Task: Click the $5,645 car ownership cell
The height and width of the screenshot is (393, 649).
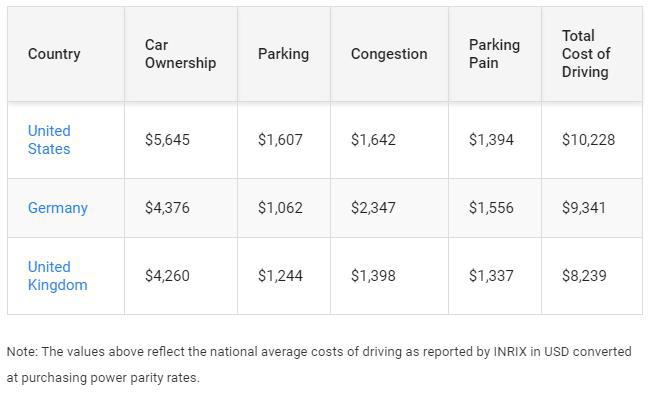Action: pyautogui.click(x=167, y=140)
